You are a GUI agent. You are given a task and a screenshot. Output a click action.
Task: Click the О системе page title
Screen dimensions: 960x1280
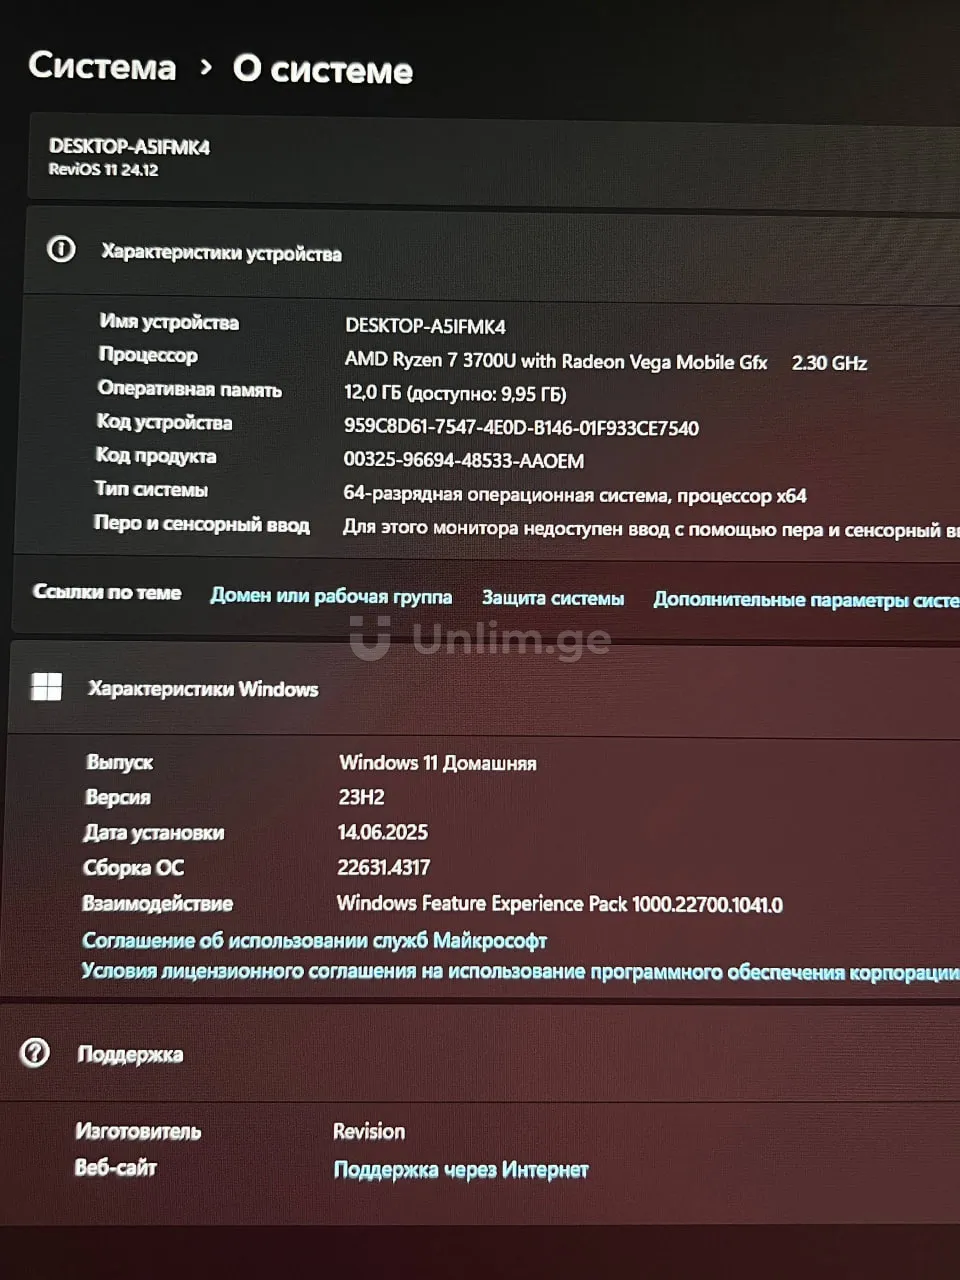[322, 69]
